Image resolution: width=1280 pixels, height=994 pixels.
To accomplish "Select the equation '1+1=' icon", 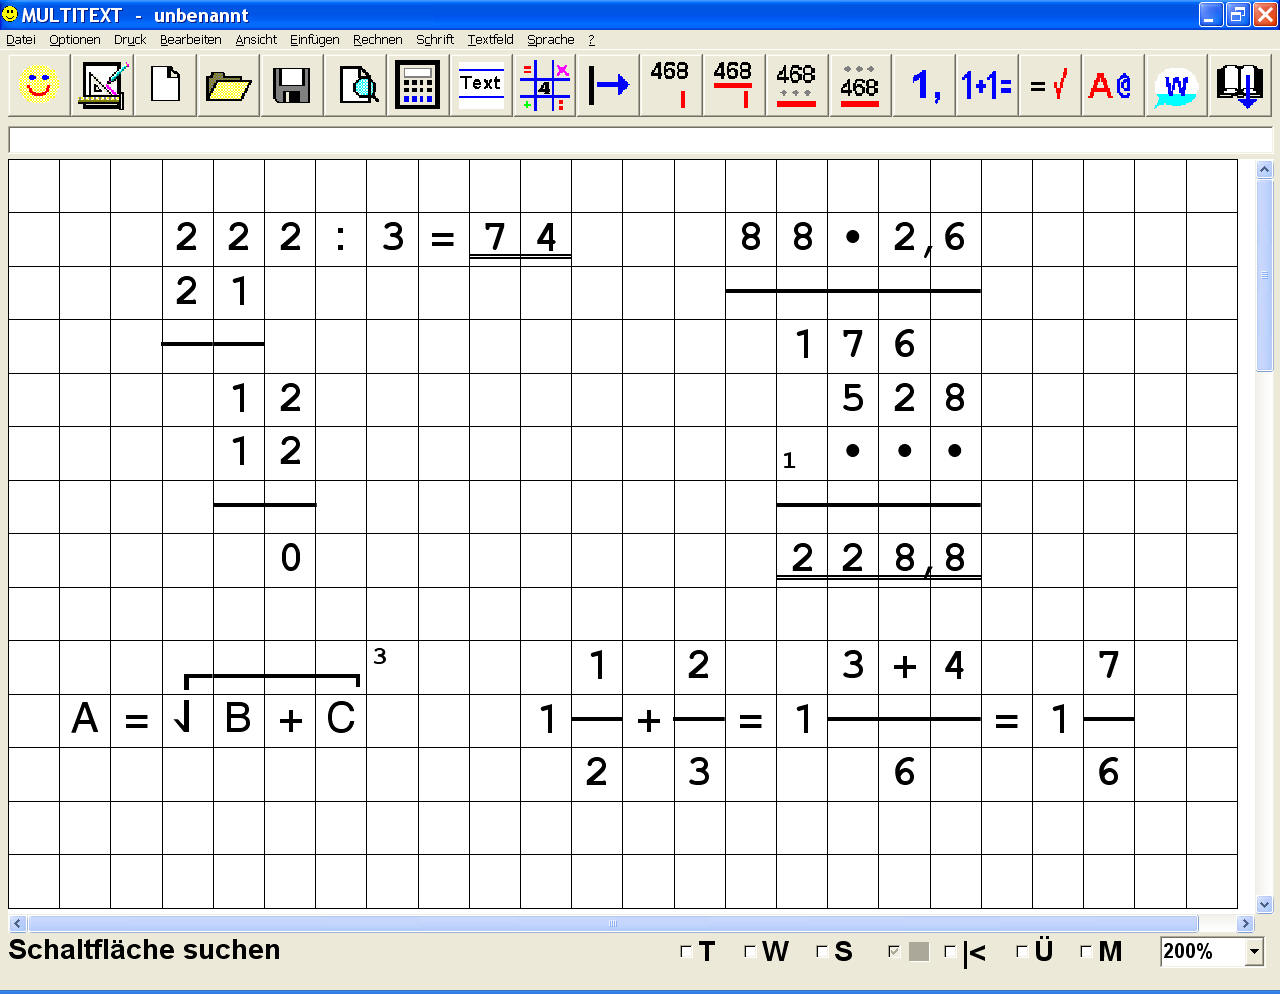I will (x=986, y=85).
